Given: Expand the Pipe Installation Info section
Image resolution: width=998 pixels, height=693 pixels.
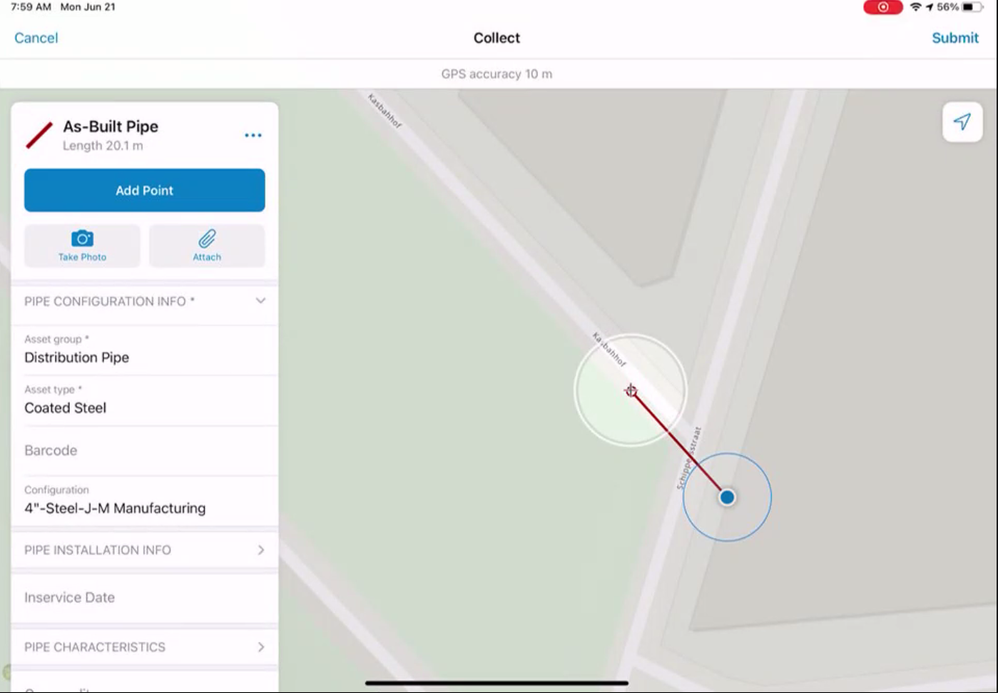Looking at the screenshot, I should point(144,550).
